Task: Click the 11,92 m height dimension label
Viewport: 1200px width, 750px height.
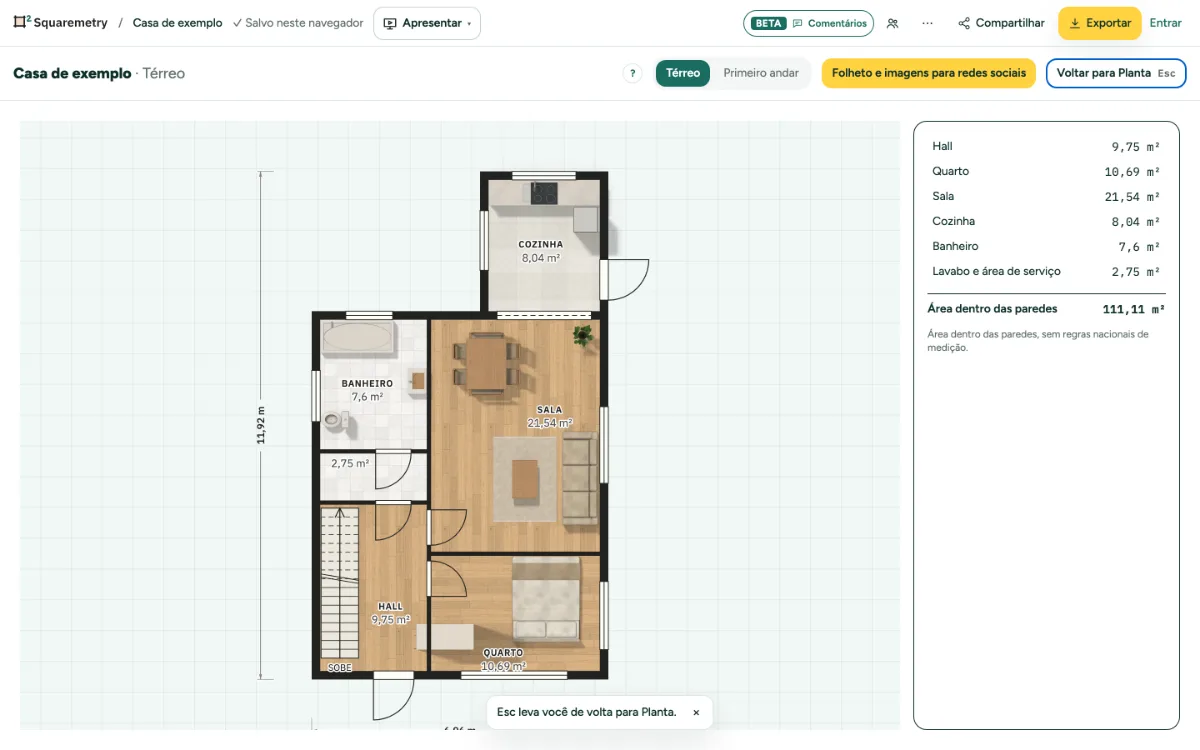Action: tap(261, 425)
